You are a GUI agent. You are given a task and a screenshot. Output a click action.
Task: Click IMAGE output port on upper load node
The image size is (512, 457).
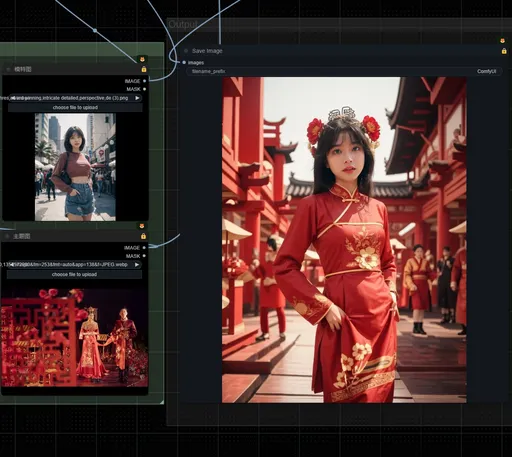[x=144, y=81]
